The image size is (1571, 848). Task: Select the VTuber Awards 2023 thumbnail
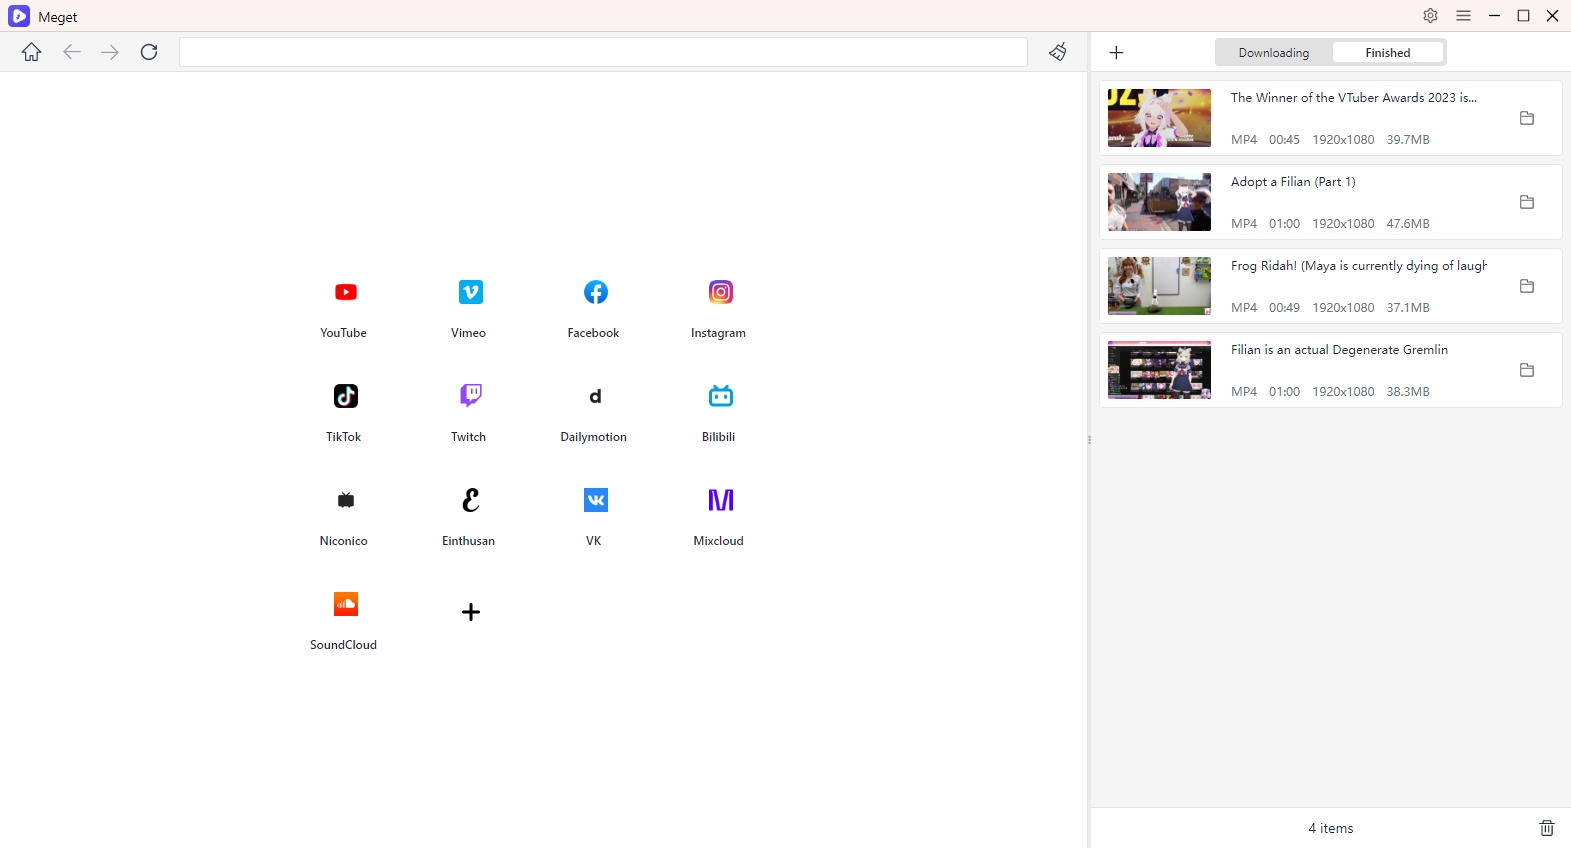(x=1159, y=118)
